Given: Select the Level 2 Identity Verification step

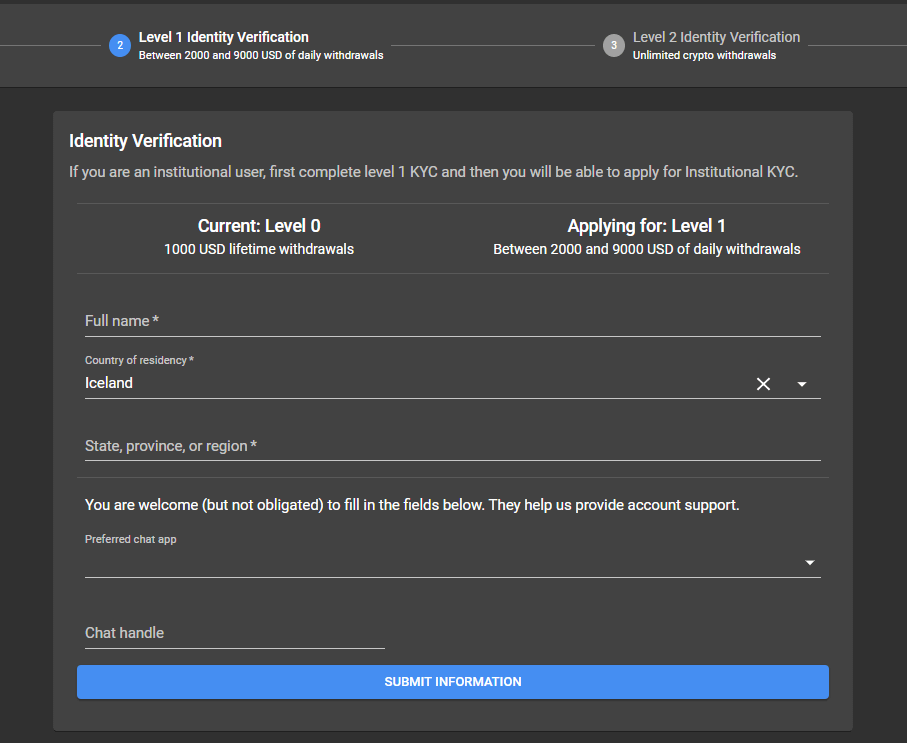Looking at the screenshot, I should (716, 37).
